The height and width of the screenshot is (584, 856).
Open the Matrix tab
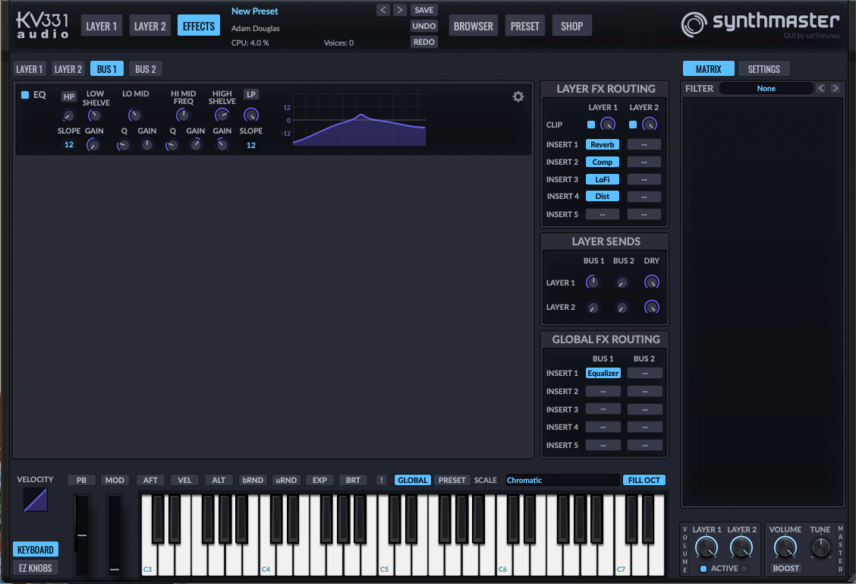[708, 69]
